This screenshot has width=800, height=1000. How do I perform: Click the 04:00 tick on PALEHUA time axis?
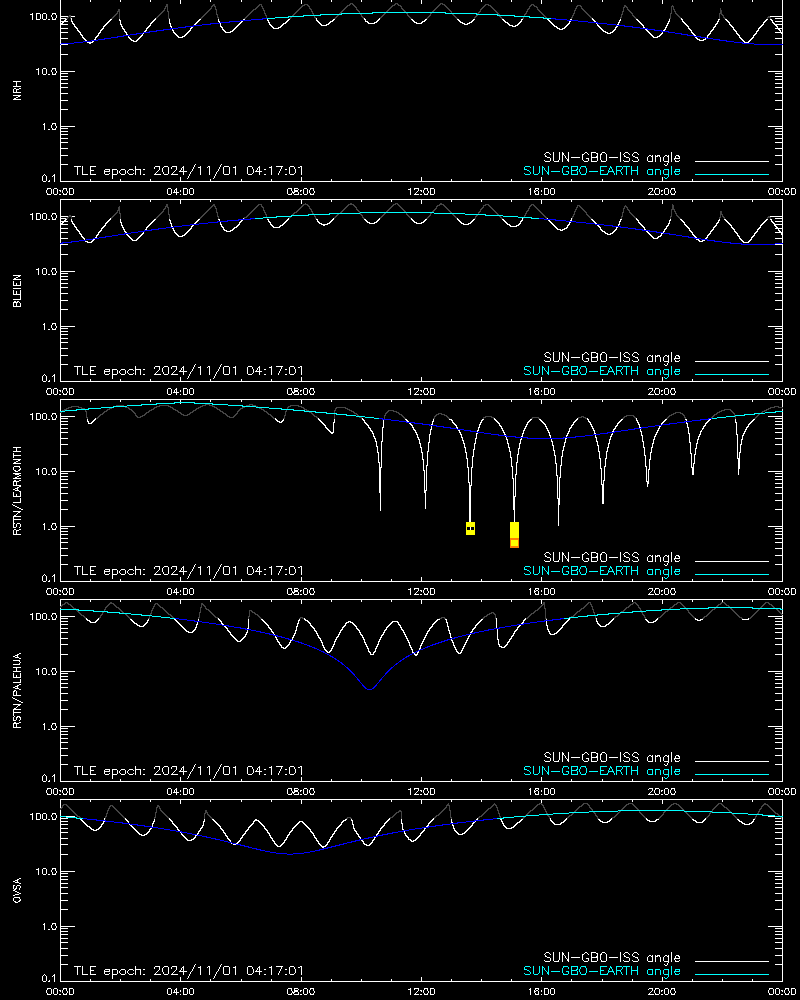click(181, 791)
